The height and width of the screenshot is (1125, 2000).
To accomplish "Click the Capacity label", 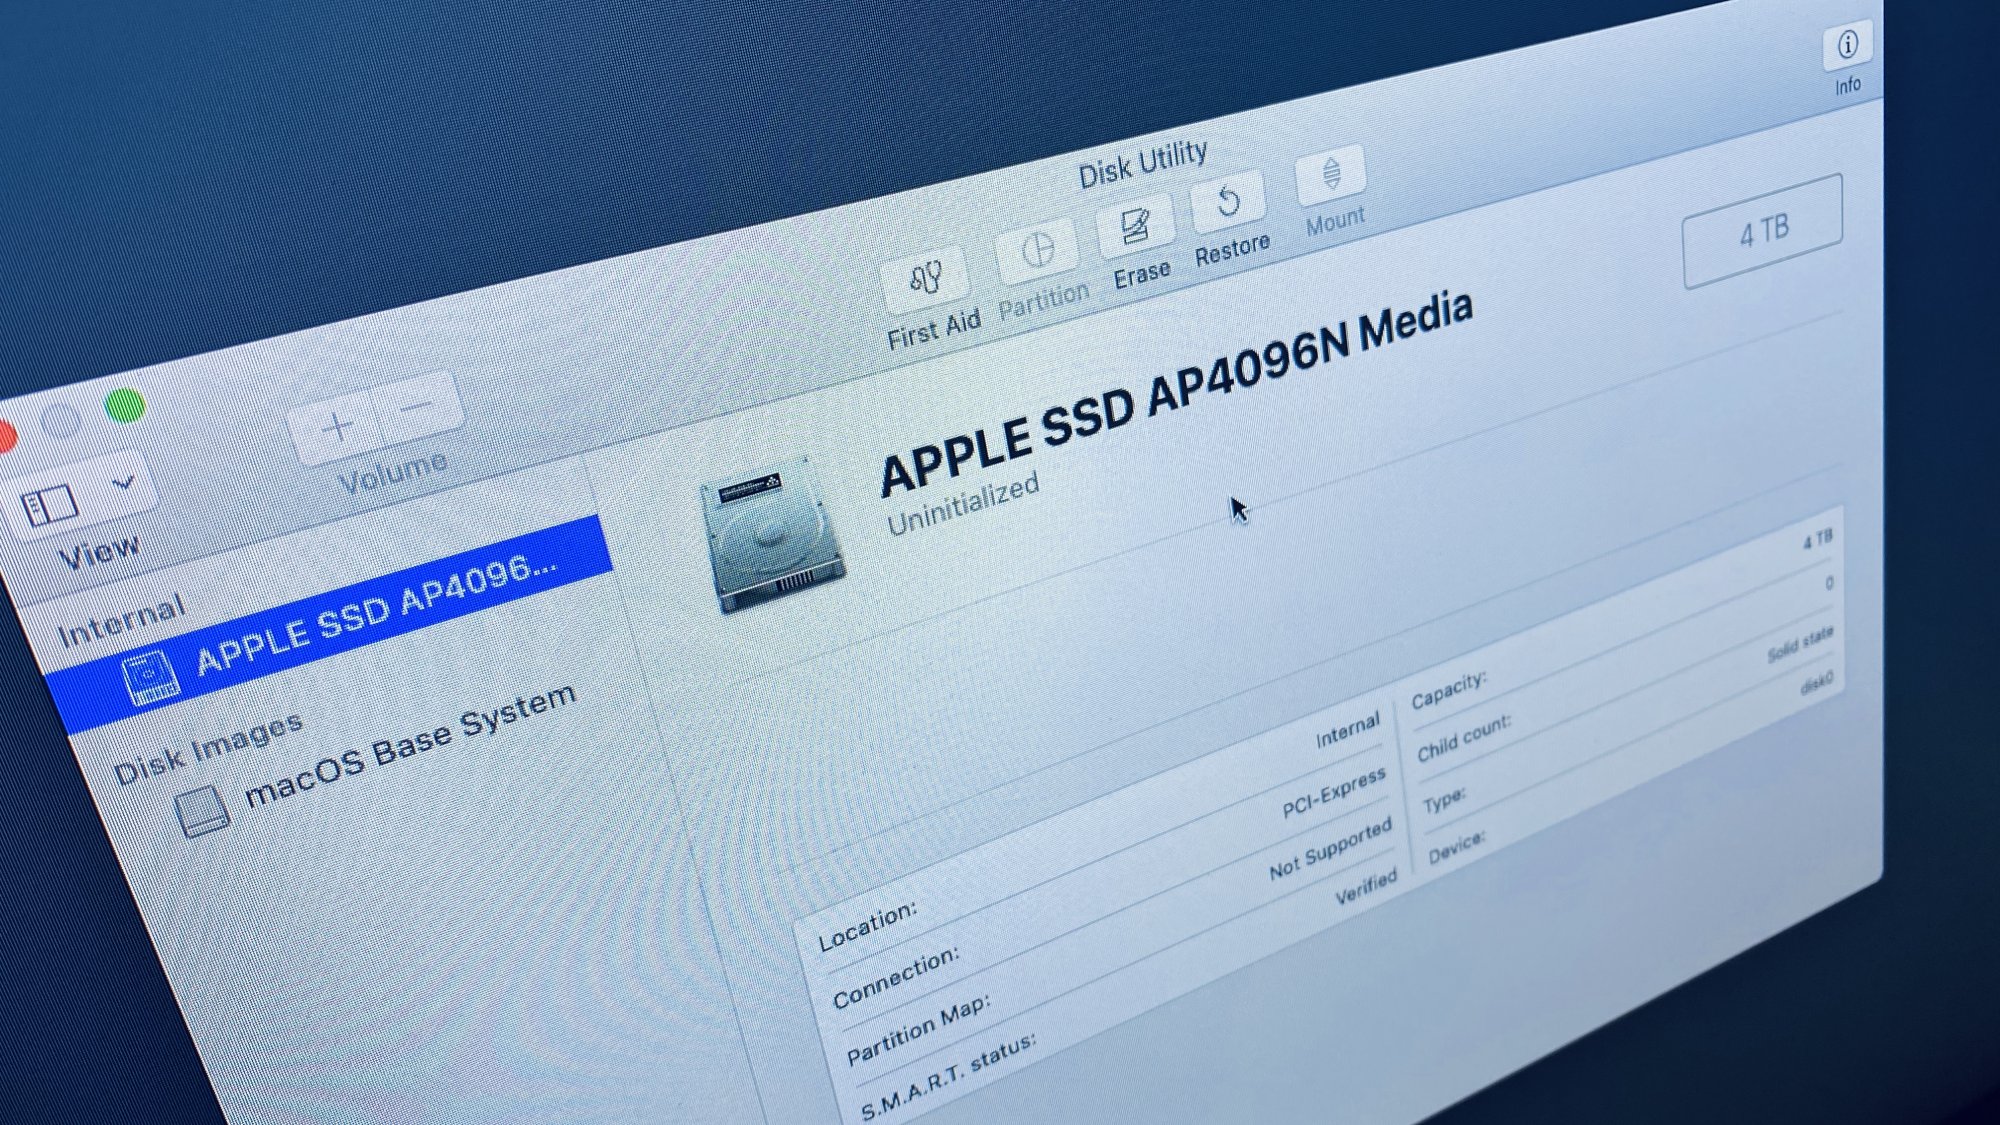I will [x=1449, y=690].
